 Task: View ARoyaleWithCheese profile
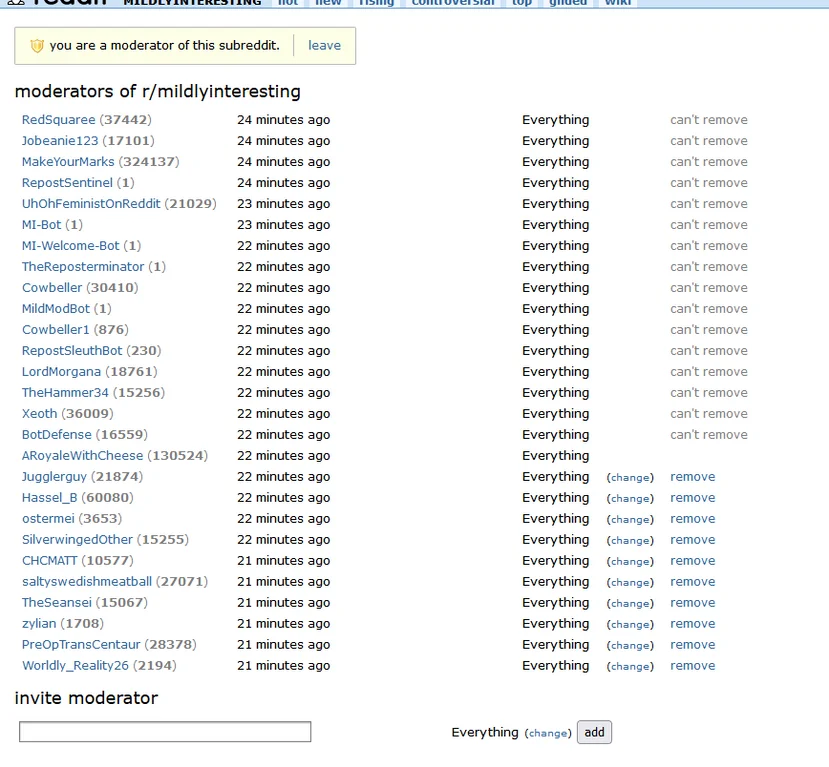coord(82,456)
